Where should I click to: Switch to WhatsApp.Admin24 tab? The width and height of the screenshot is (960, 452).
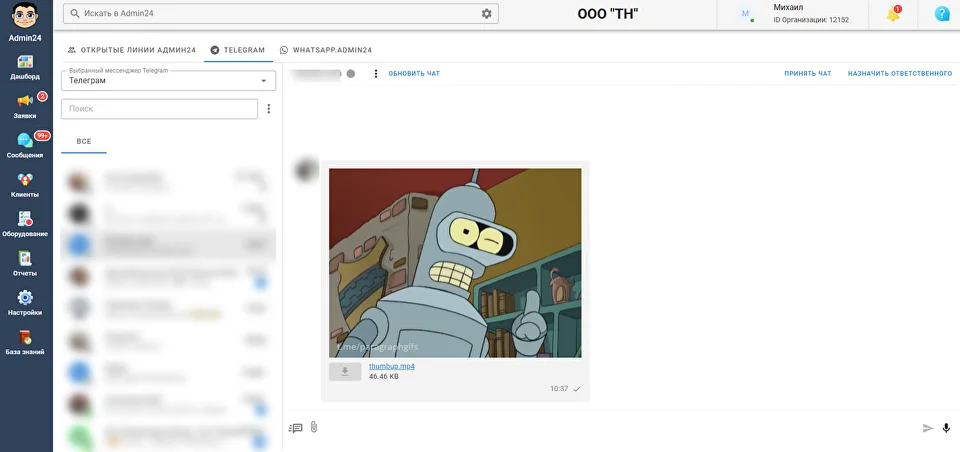[326, 50]
